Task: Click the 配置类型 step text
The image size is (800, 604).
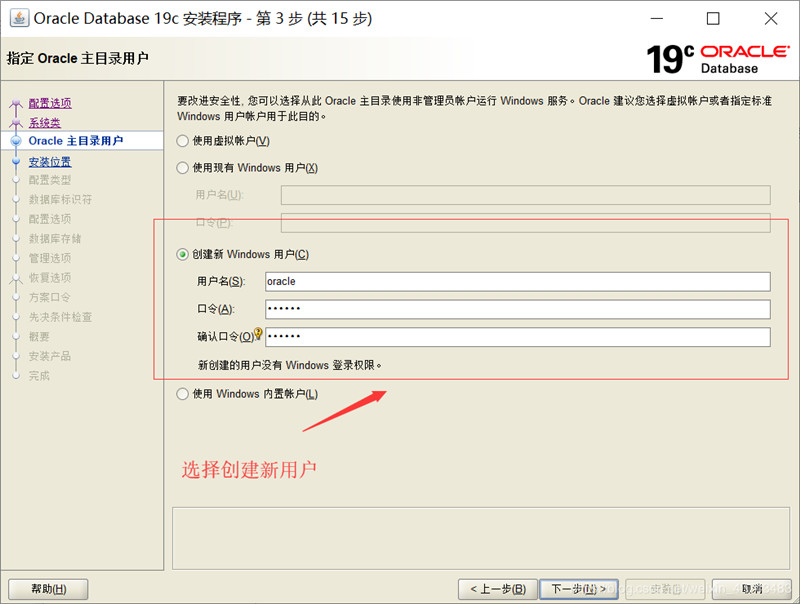Action: 50,180
